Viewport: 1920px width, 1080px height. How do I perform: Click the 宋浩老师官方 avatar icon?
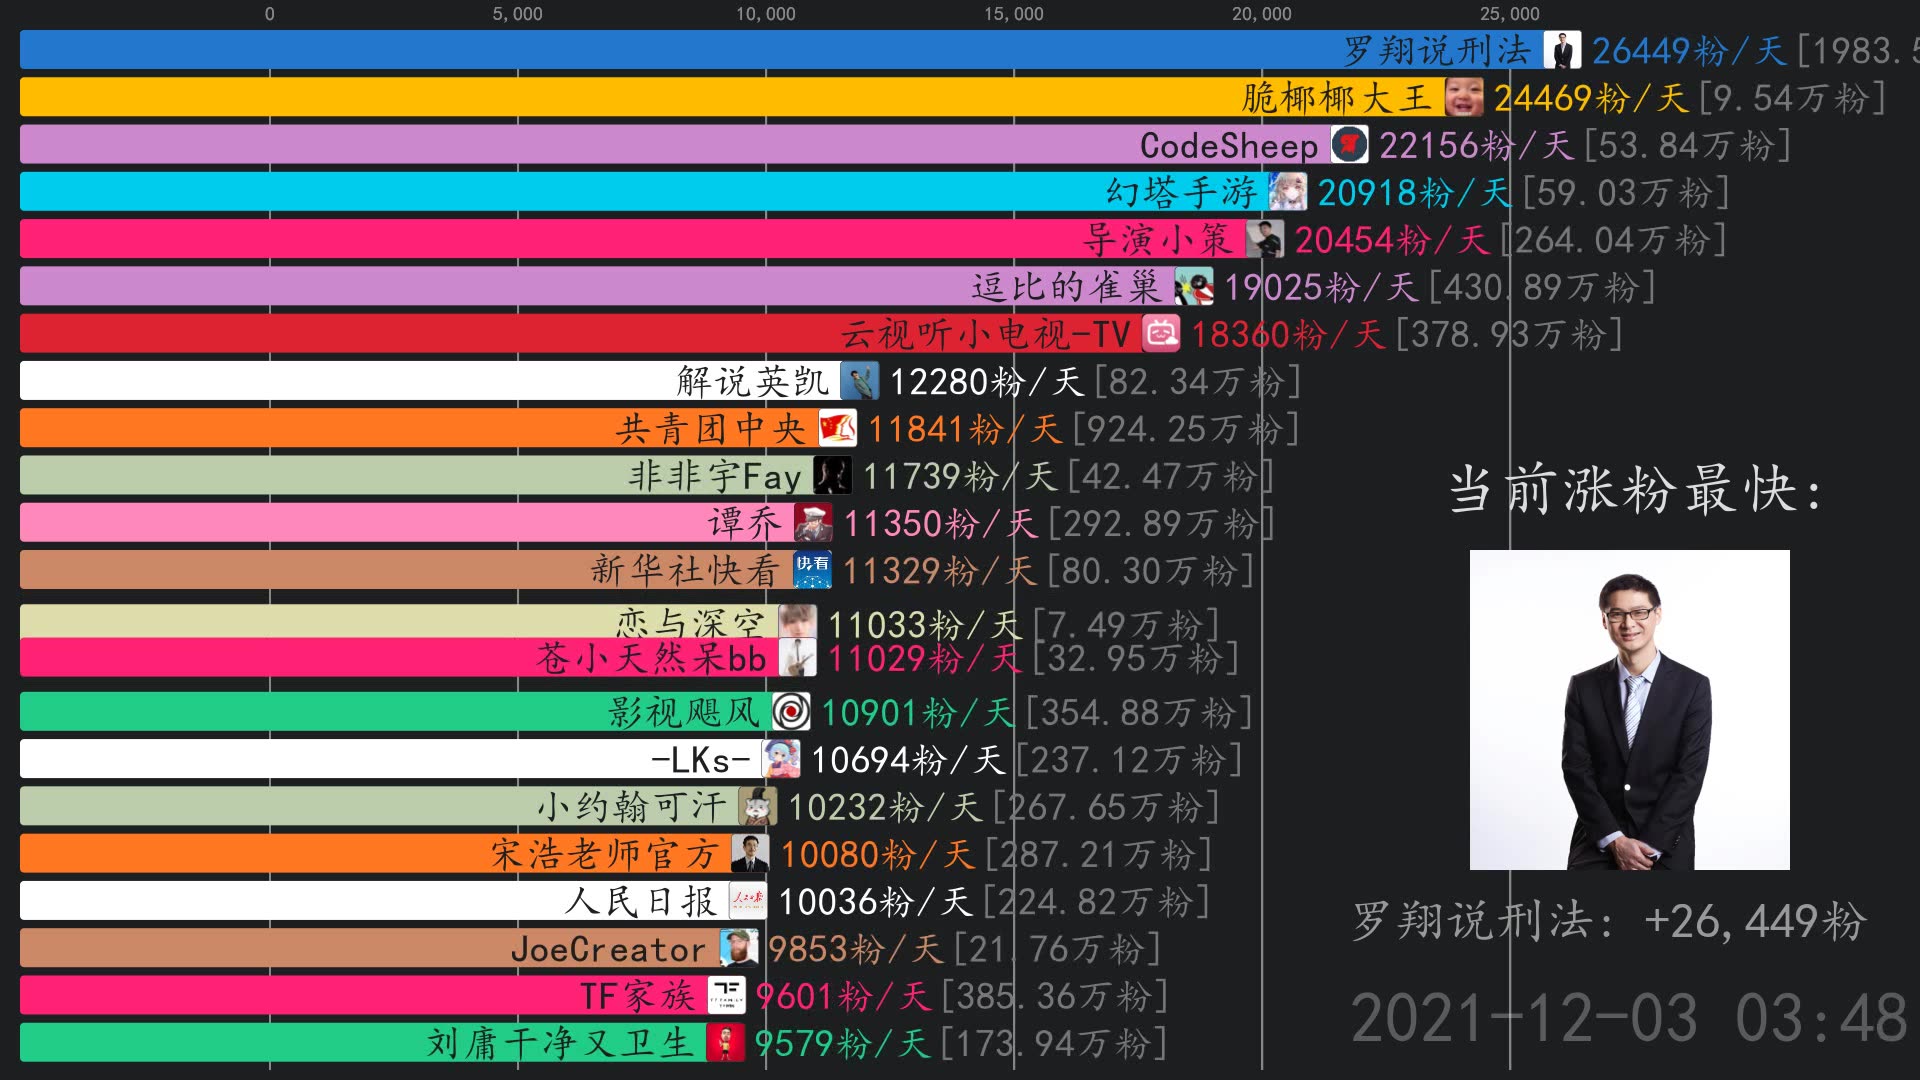750,854
